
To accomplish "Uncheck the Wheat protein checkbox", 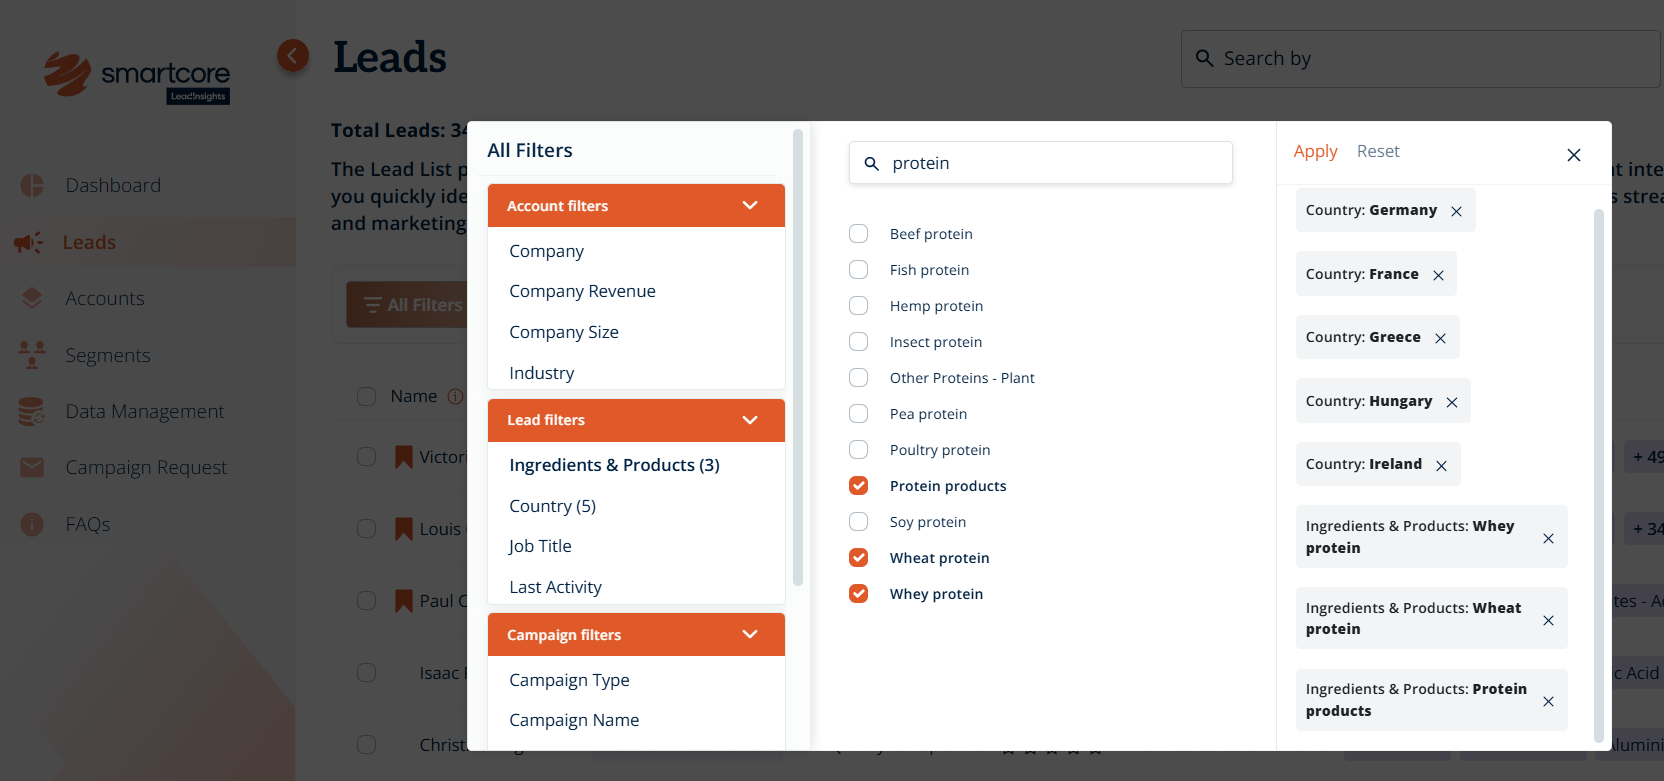I will click(x=858, y=558).
